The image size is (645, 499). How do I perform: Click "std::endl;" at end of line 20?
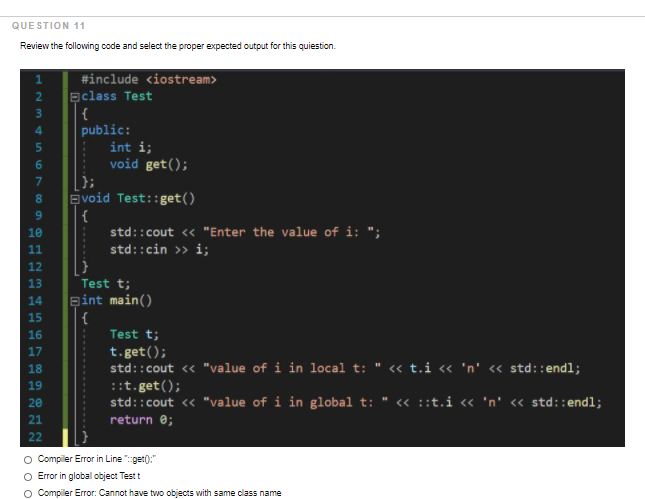[566, 402]
